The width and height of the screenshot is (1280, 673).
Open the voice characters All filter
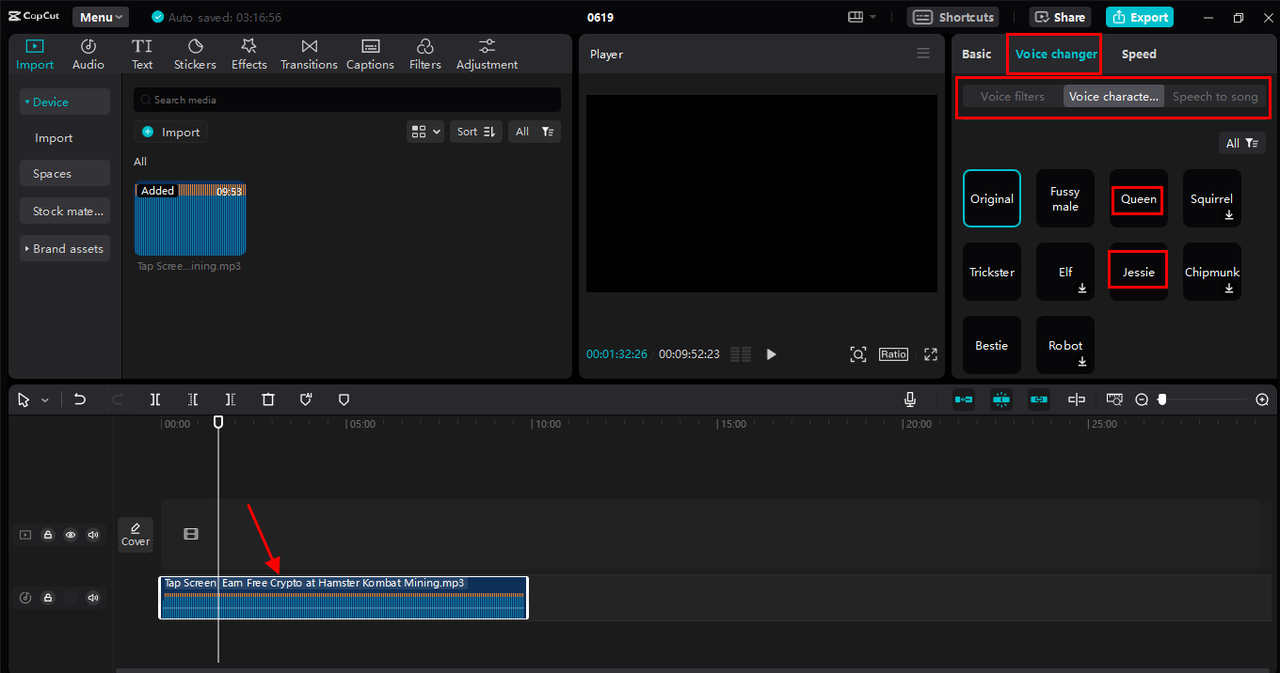point(1242,143)
